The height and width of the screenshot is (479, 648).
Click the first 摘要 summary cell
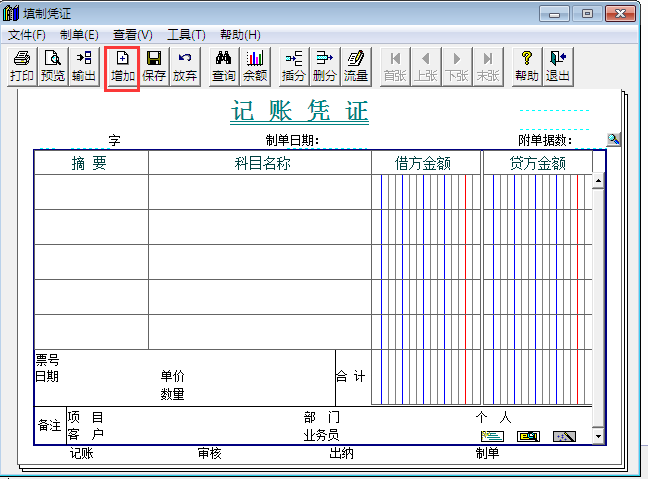pos(91,192)
